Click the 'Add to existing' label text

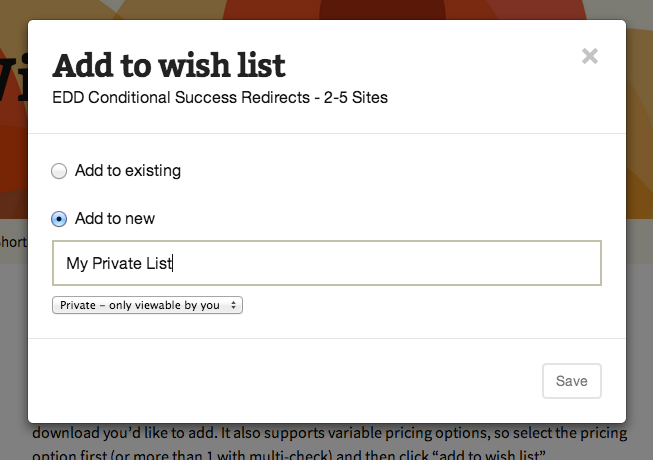[x=127, y=171]
